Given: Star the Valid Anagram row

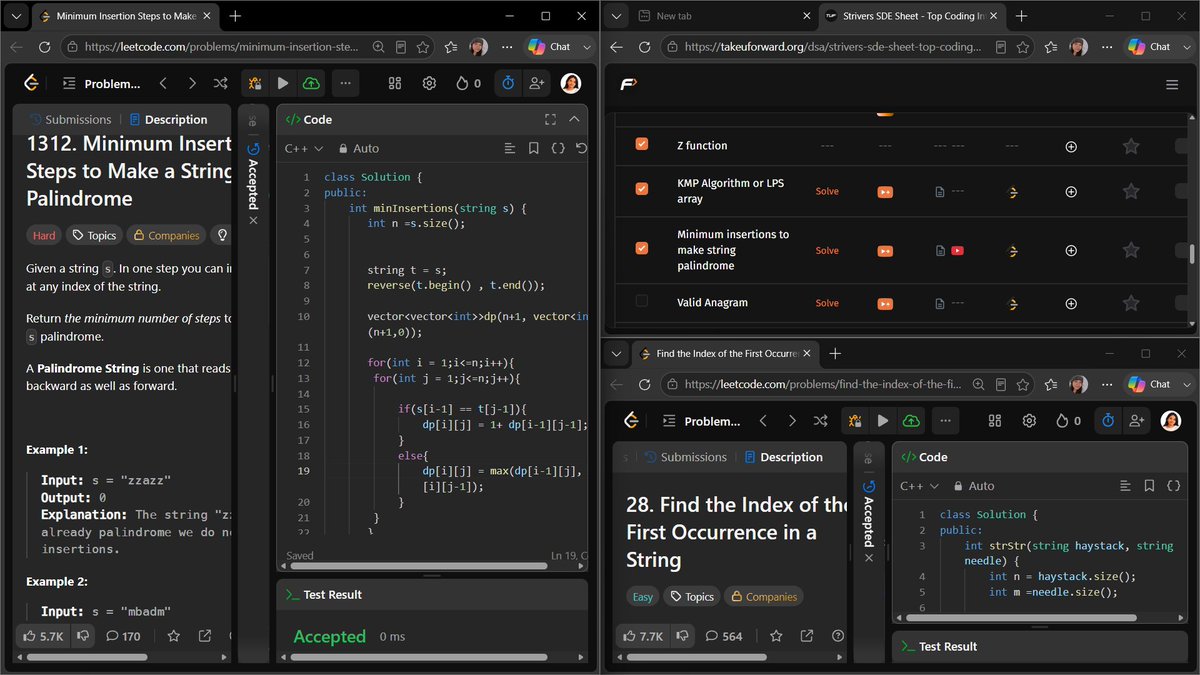Looking at the screenshot, I should [1131, 303].
